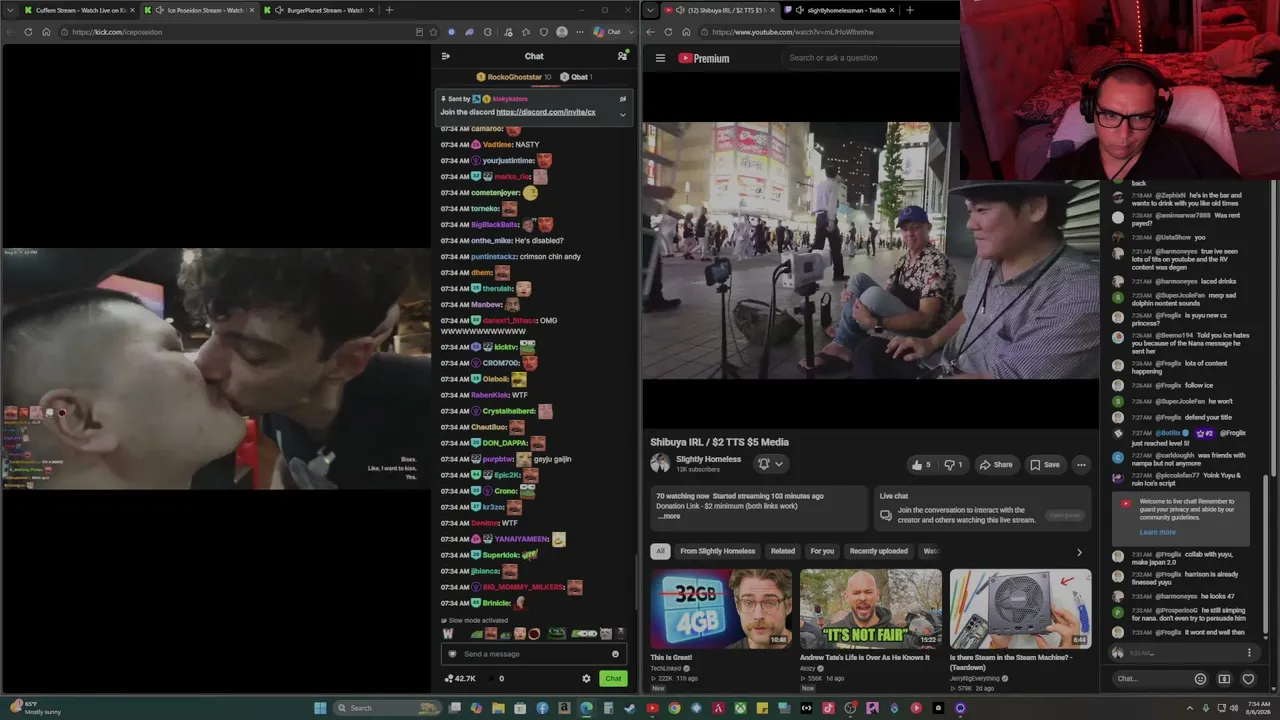This screenshot has width=1280, height=720.
Task: Open YouTube hamburger guide menu
Action: coord(660,58)
